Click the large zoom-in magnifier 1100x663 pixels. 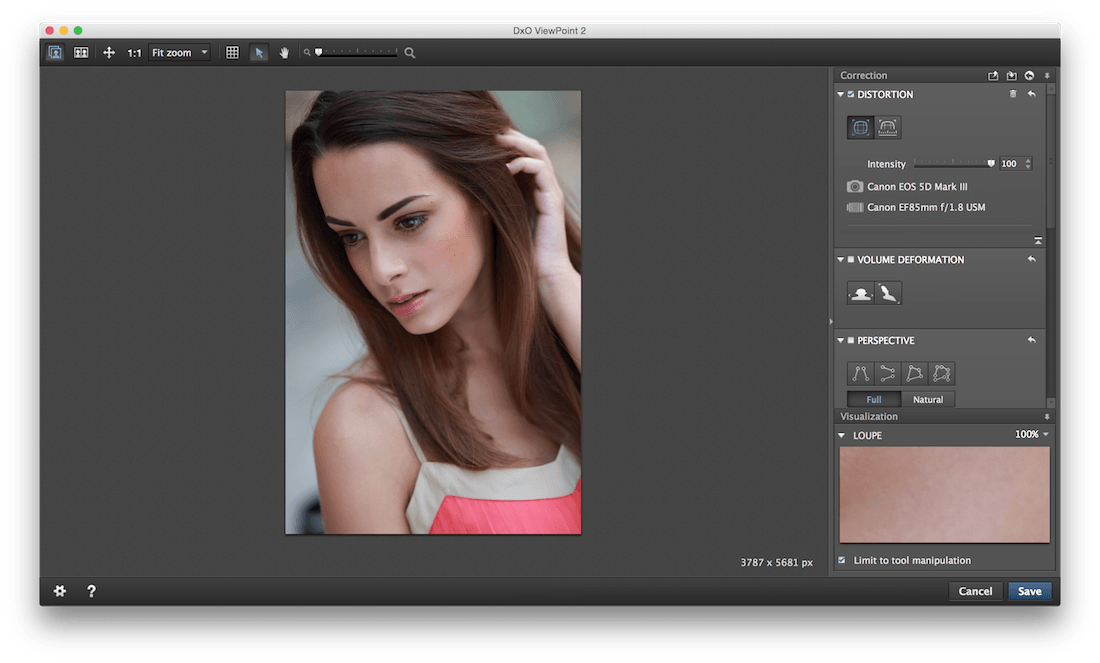pos(410,53)
